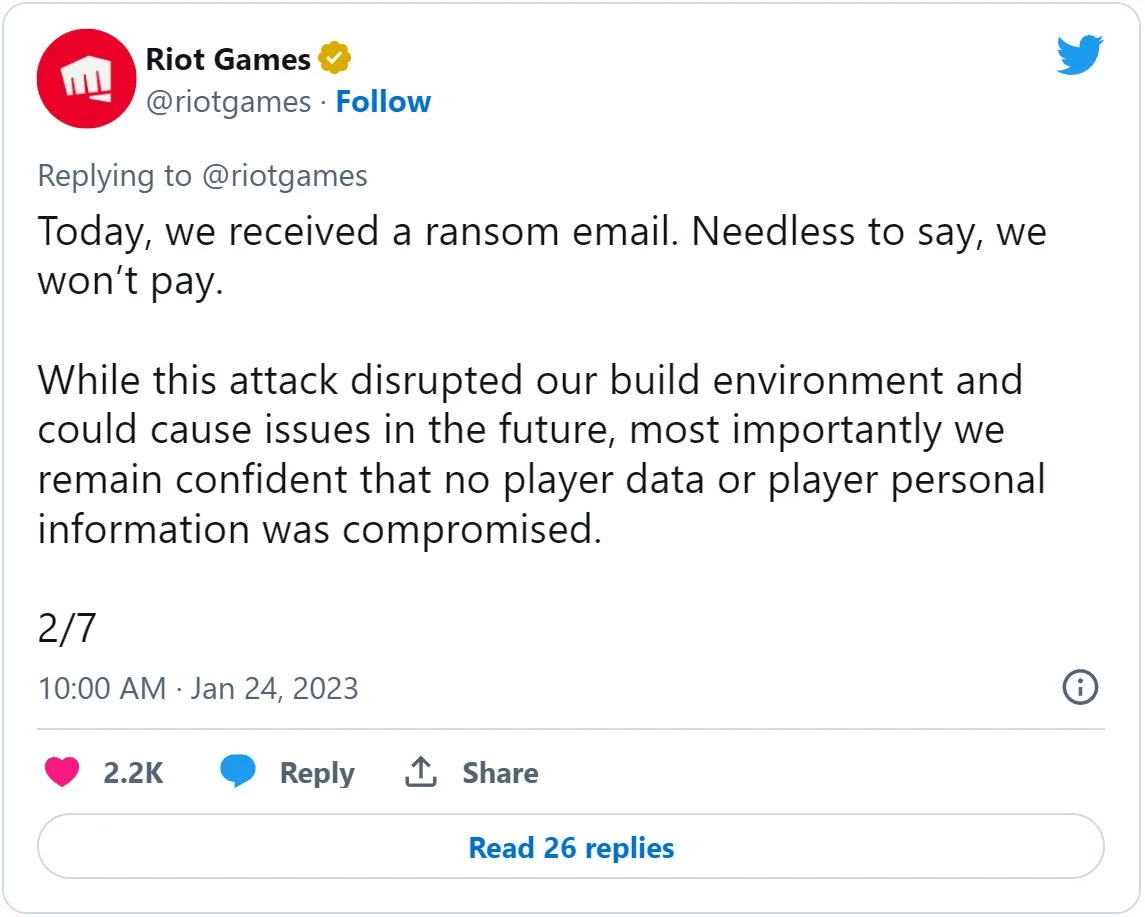Open the Twitter info circle icon
The width and height of the screenshot is (1145, 917).
(1080, 688)
